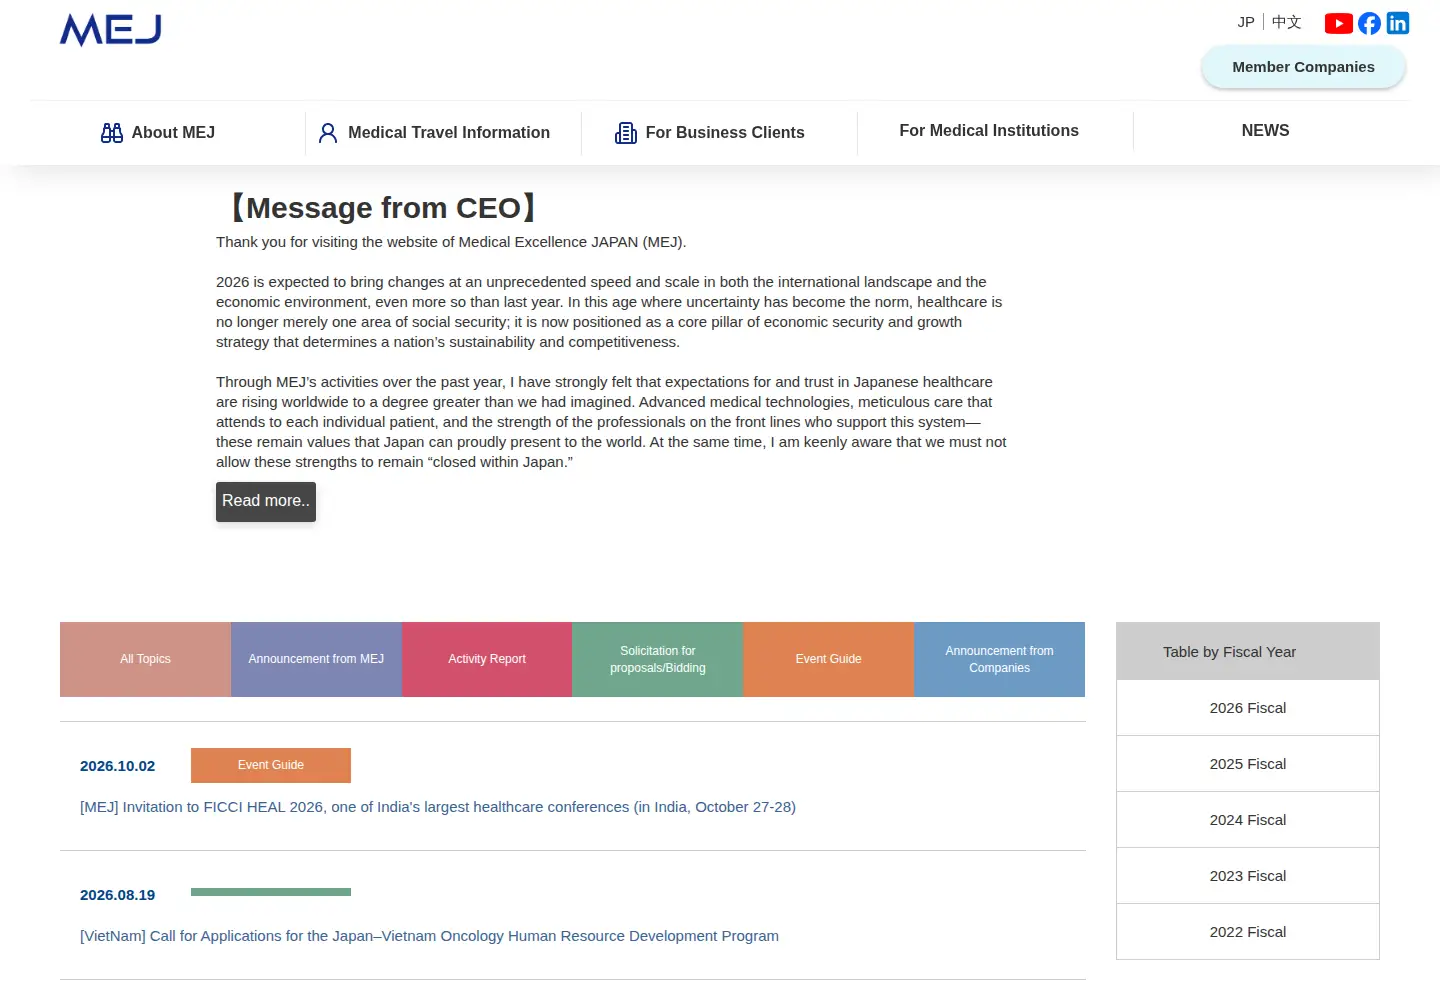Select the Announcement from Companies tab

click(999, 659)
